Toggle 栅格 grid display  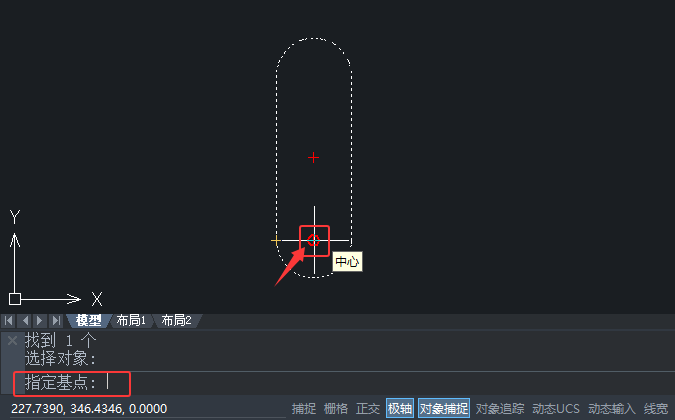click(335, 408)
